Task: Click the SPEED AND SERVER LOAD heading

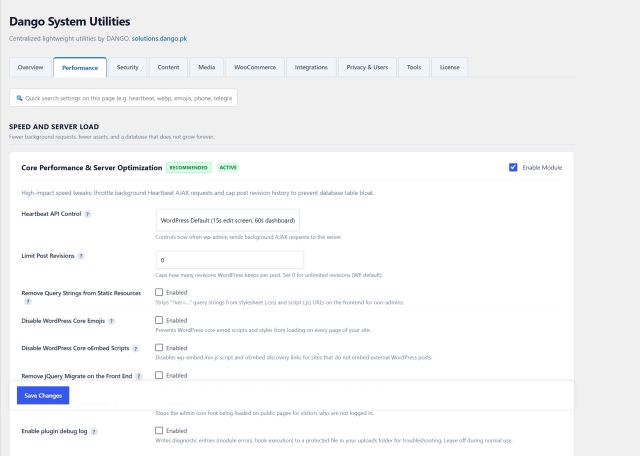Action: click(x=54, y=127)
